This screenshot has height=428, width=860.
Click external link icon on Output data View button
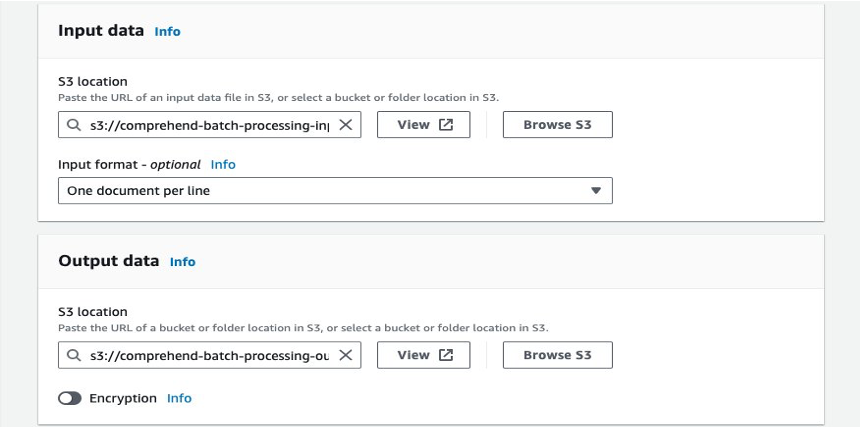446,355
